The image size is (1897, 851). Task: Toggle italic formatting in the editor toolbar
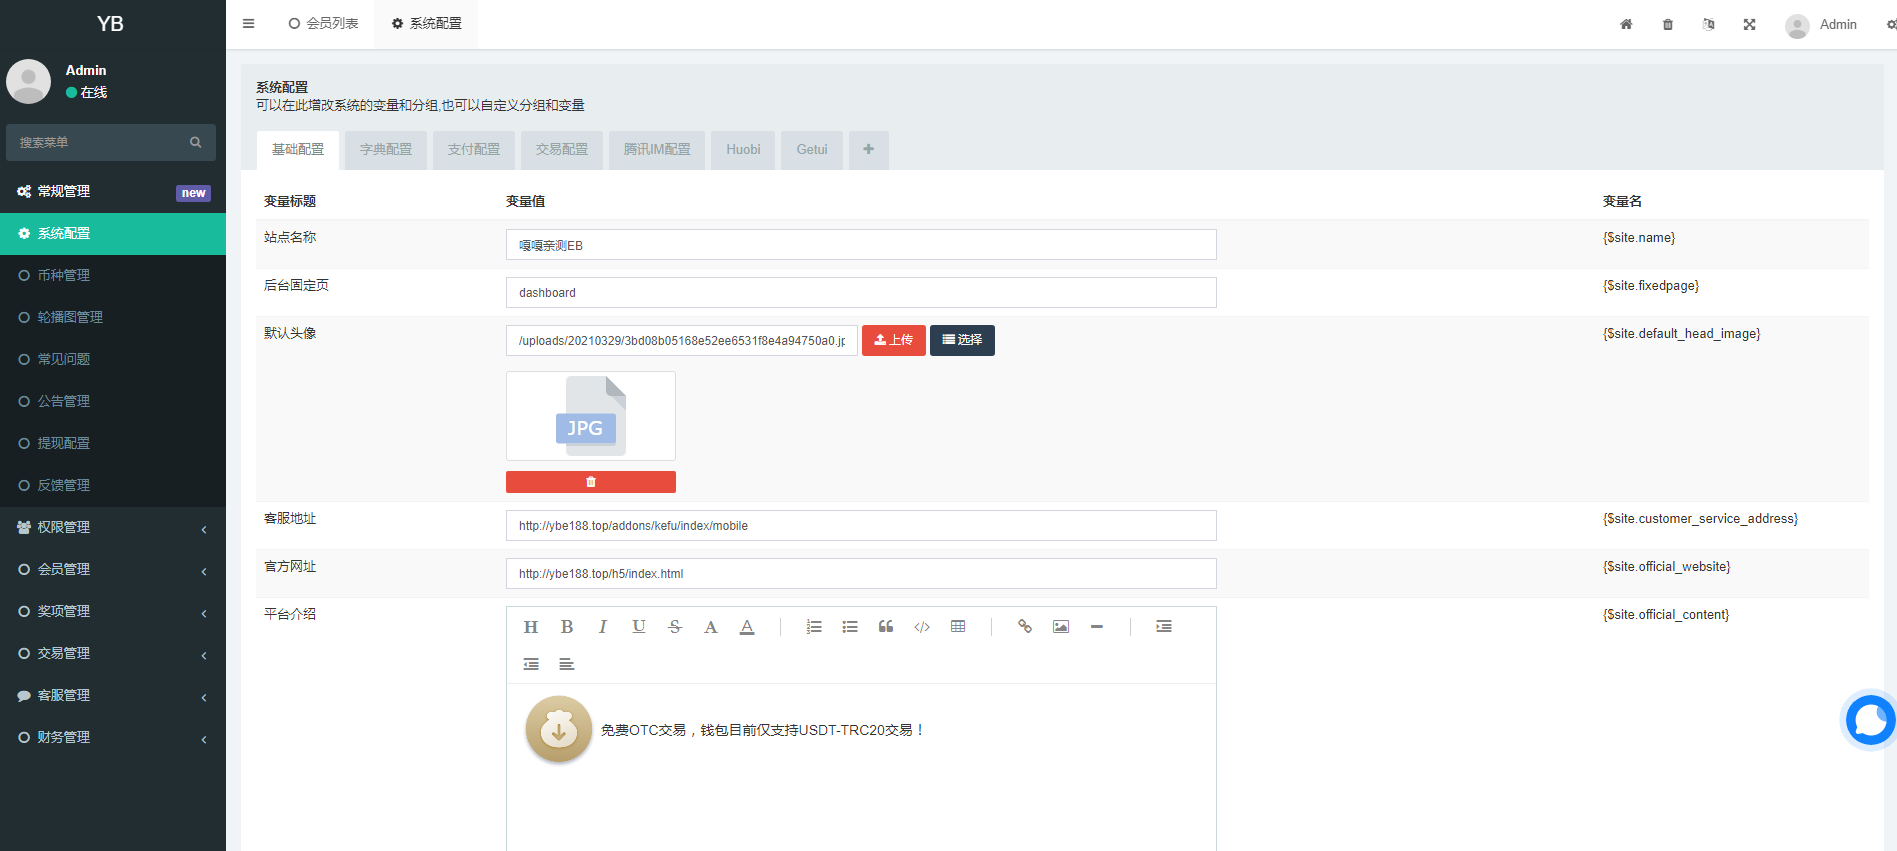coord(602,627)
